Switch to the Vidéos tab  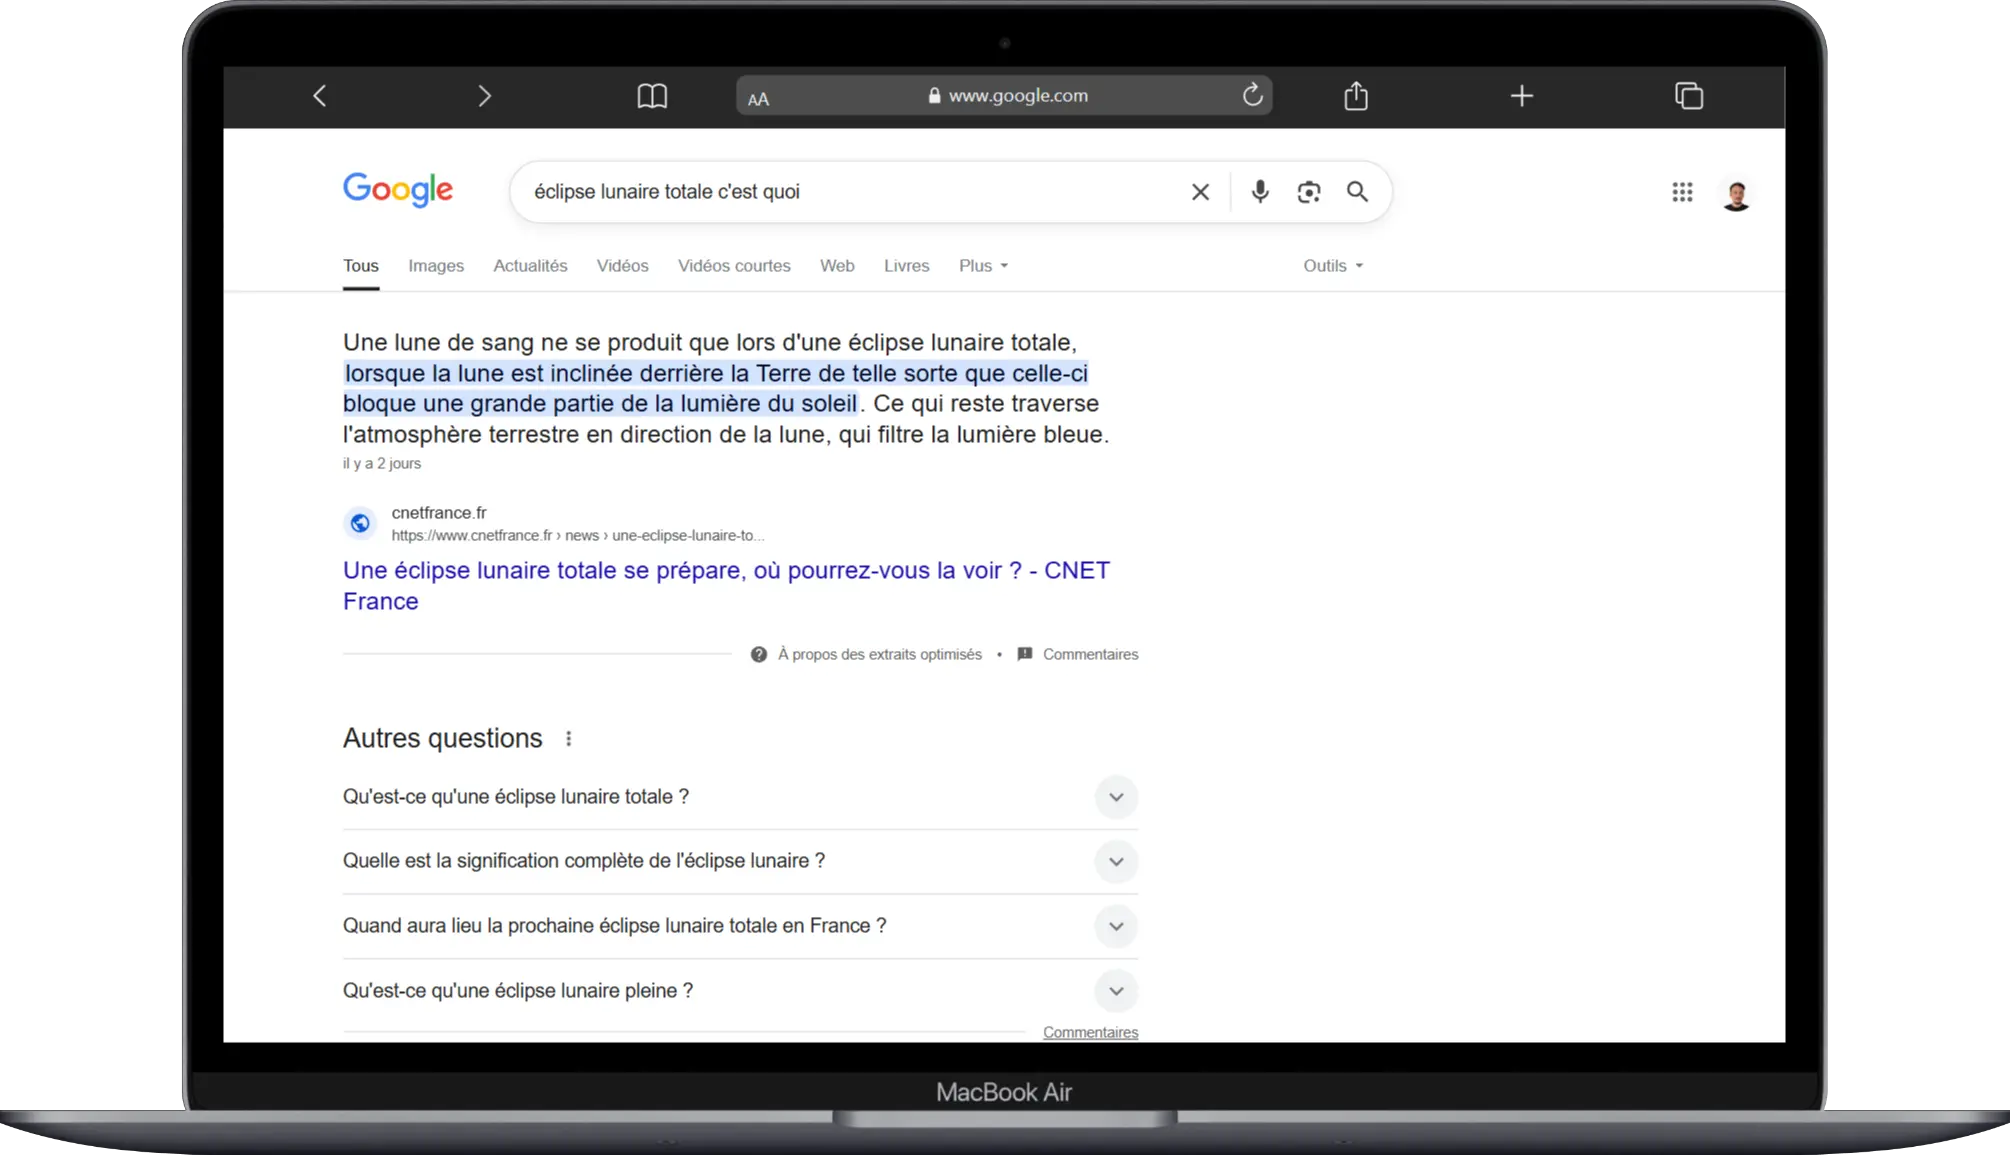pyautogui.click(x=622, y=266)
